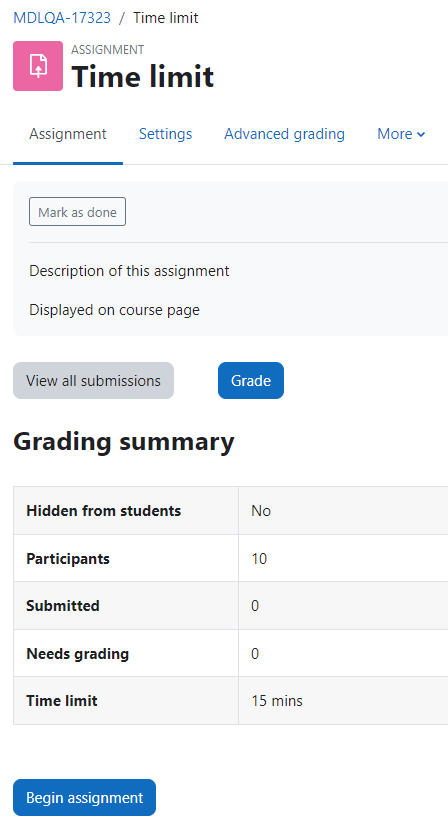Click the Grading summary heading
Image resolution: width=448 pixels, height=836 pixels.
click(x=124, y=442)
